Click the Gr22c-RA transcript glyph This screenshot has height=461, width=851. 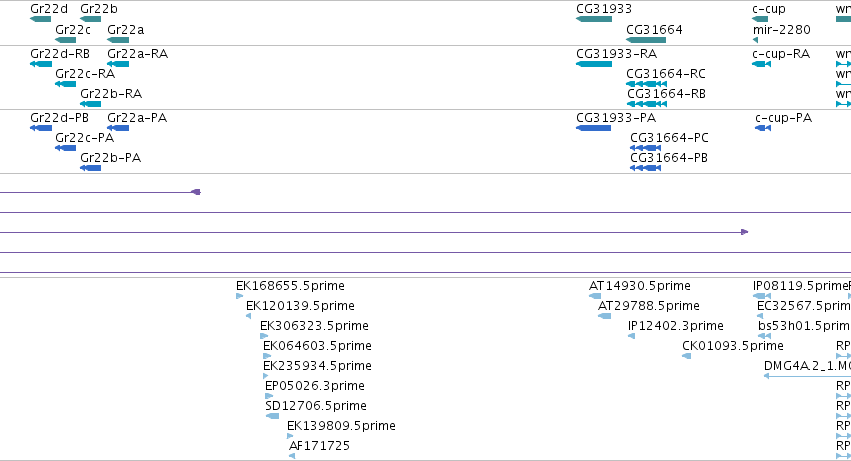click(66, 84)
